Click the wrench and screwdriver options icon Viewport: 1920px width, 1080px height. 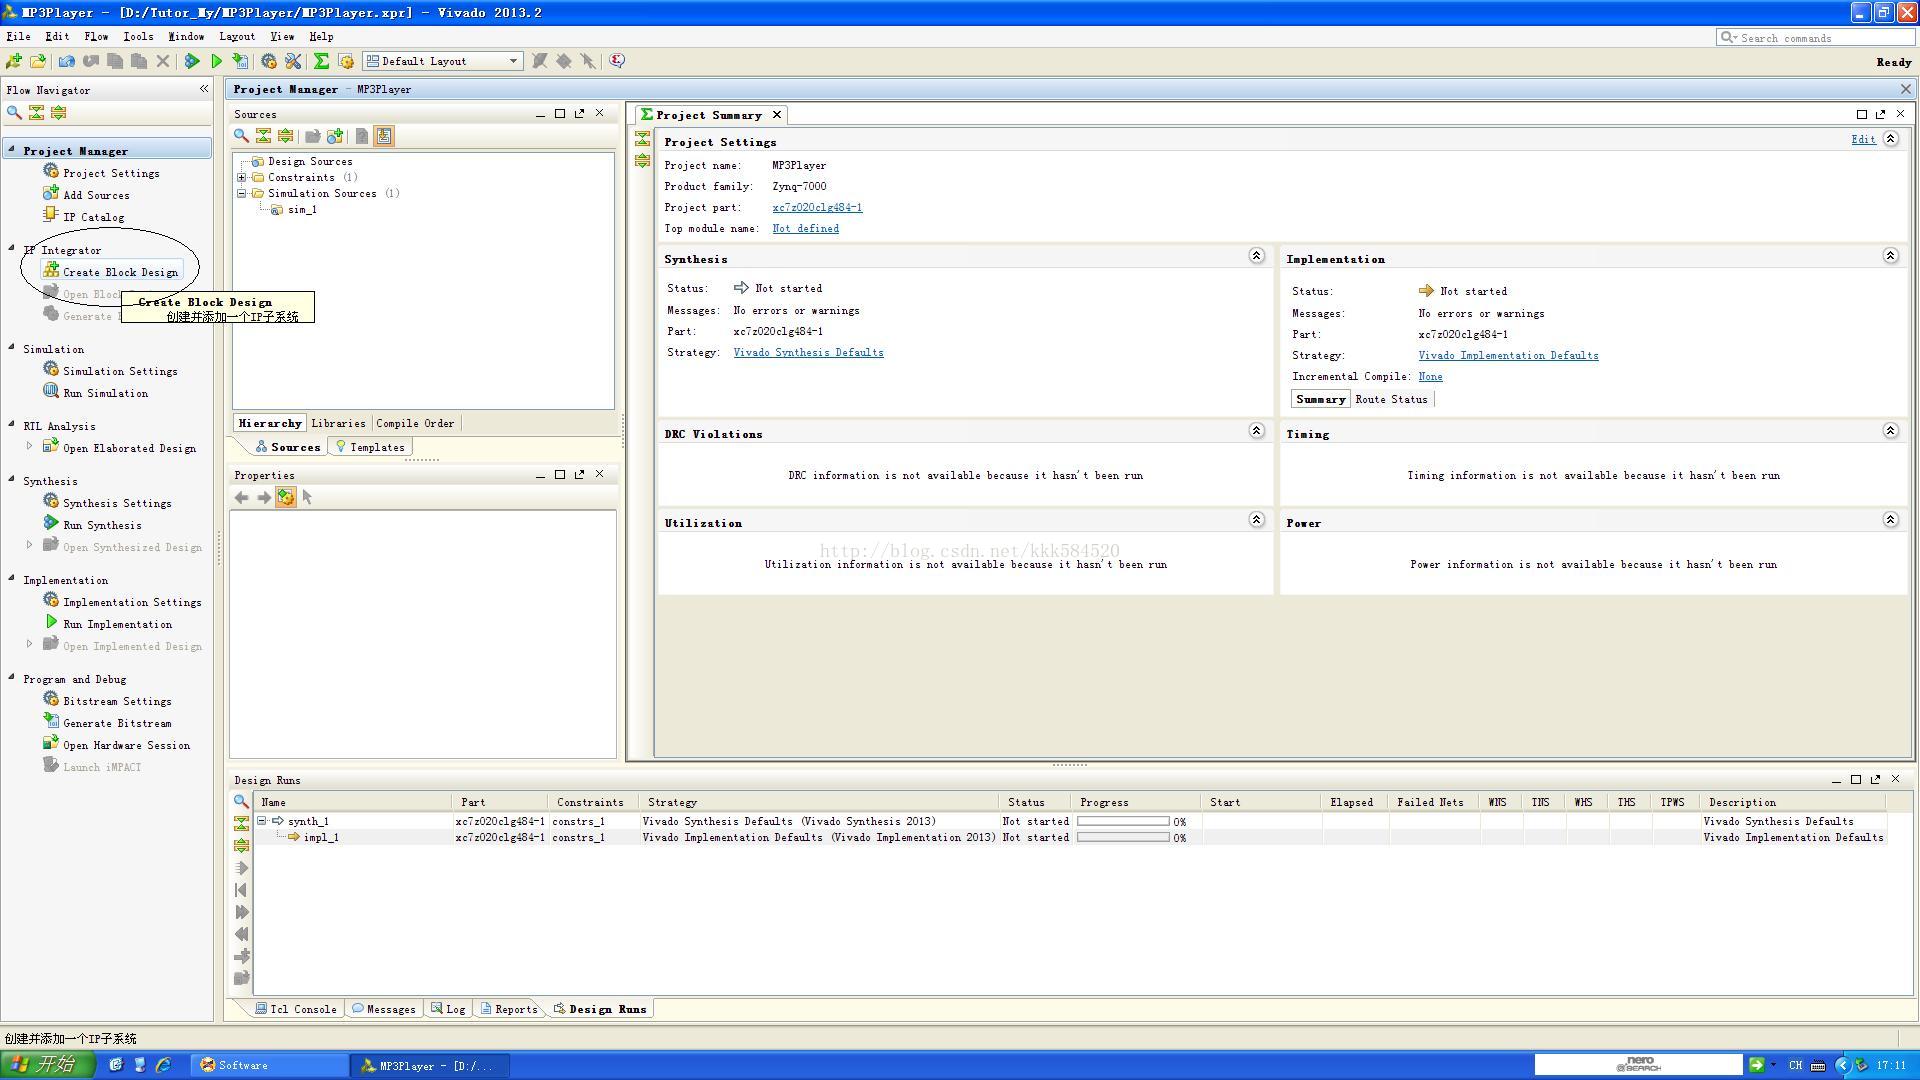coord(293,61)
